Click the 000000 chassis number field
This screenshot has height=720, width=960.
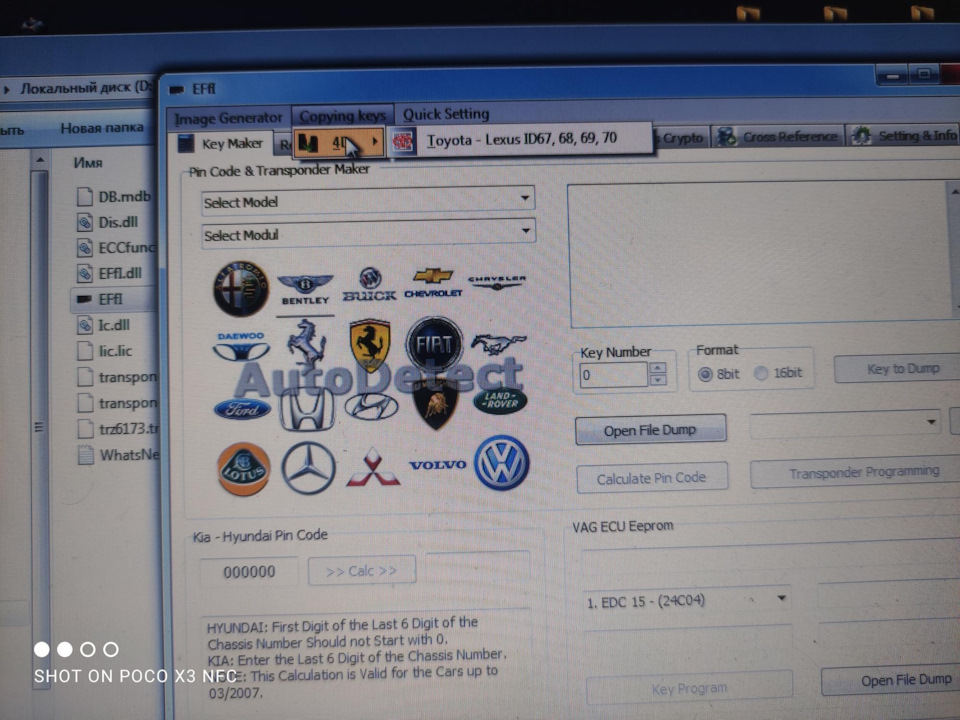pos(249,572)
